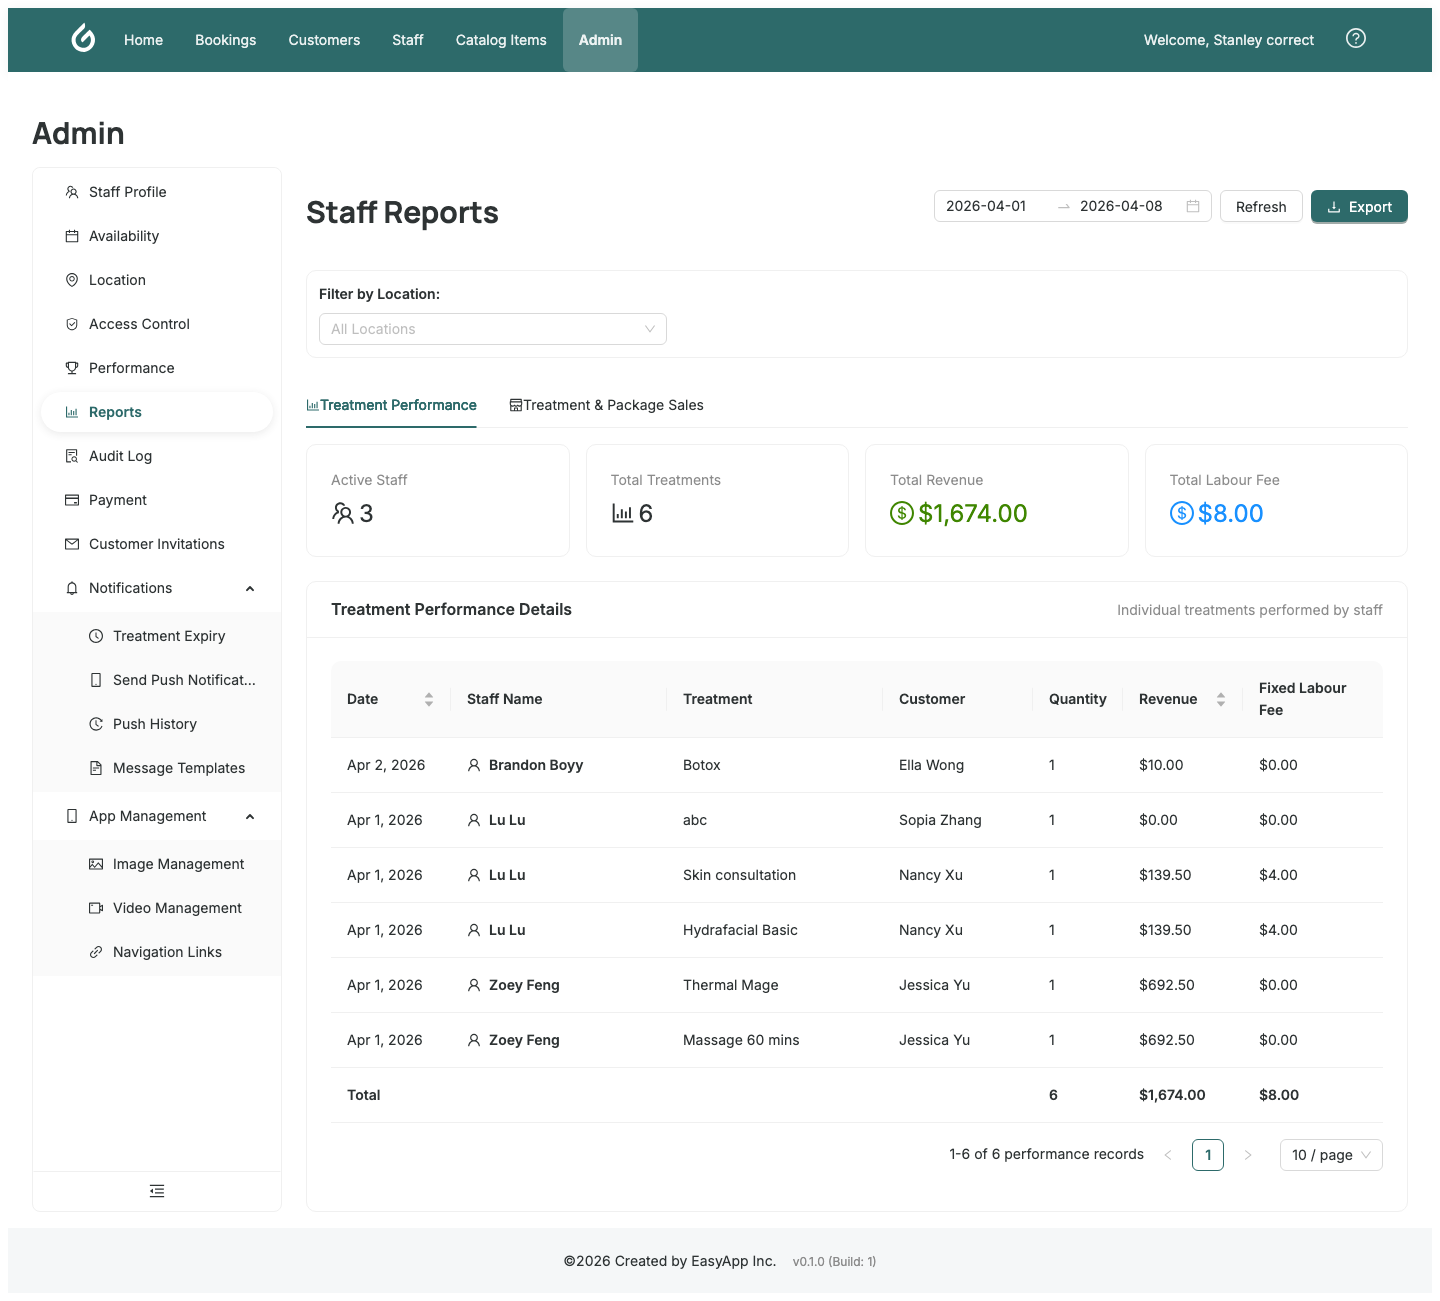Click the $10.00 revenue cell
Image resolution: width=1440 pixels, height=1301 pixels.
point(1161,765)
